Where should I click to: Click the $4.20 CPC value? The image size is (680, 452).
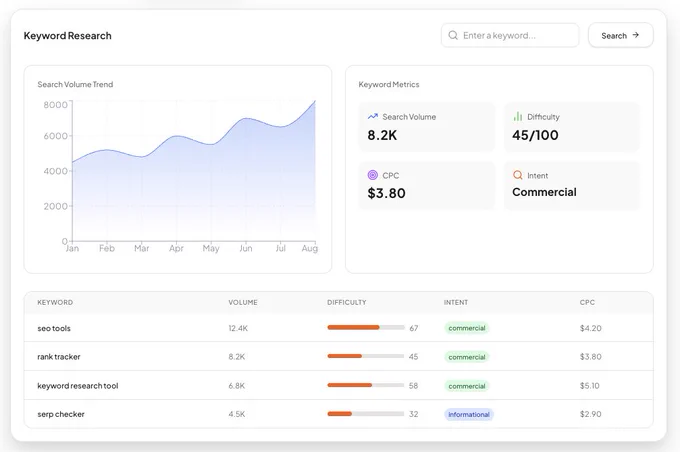[x=591, y=328]
